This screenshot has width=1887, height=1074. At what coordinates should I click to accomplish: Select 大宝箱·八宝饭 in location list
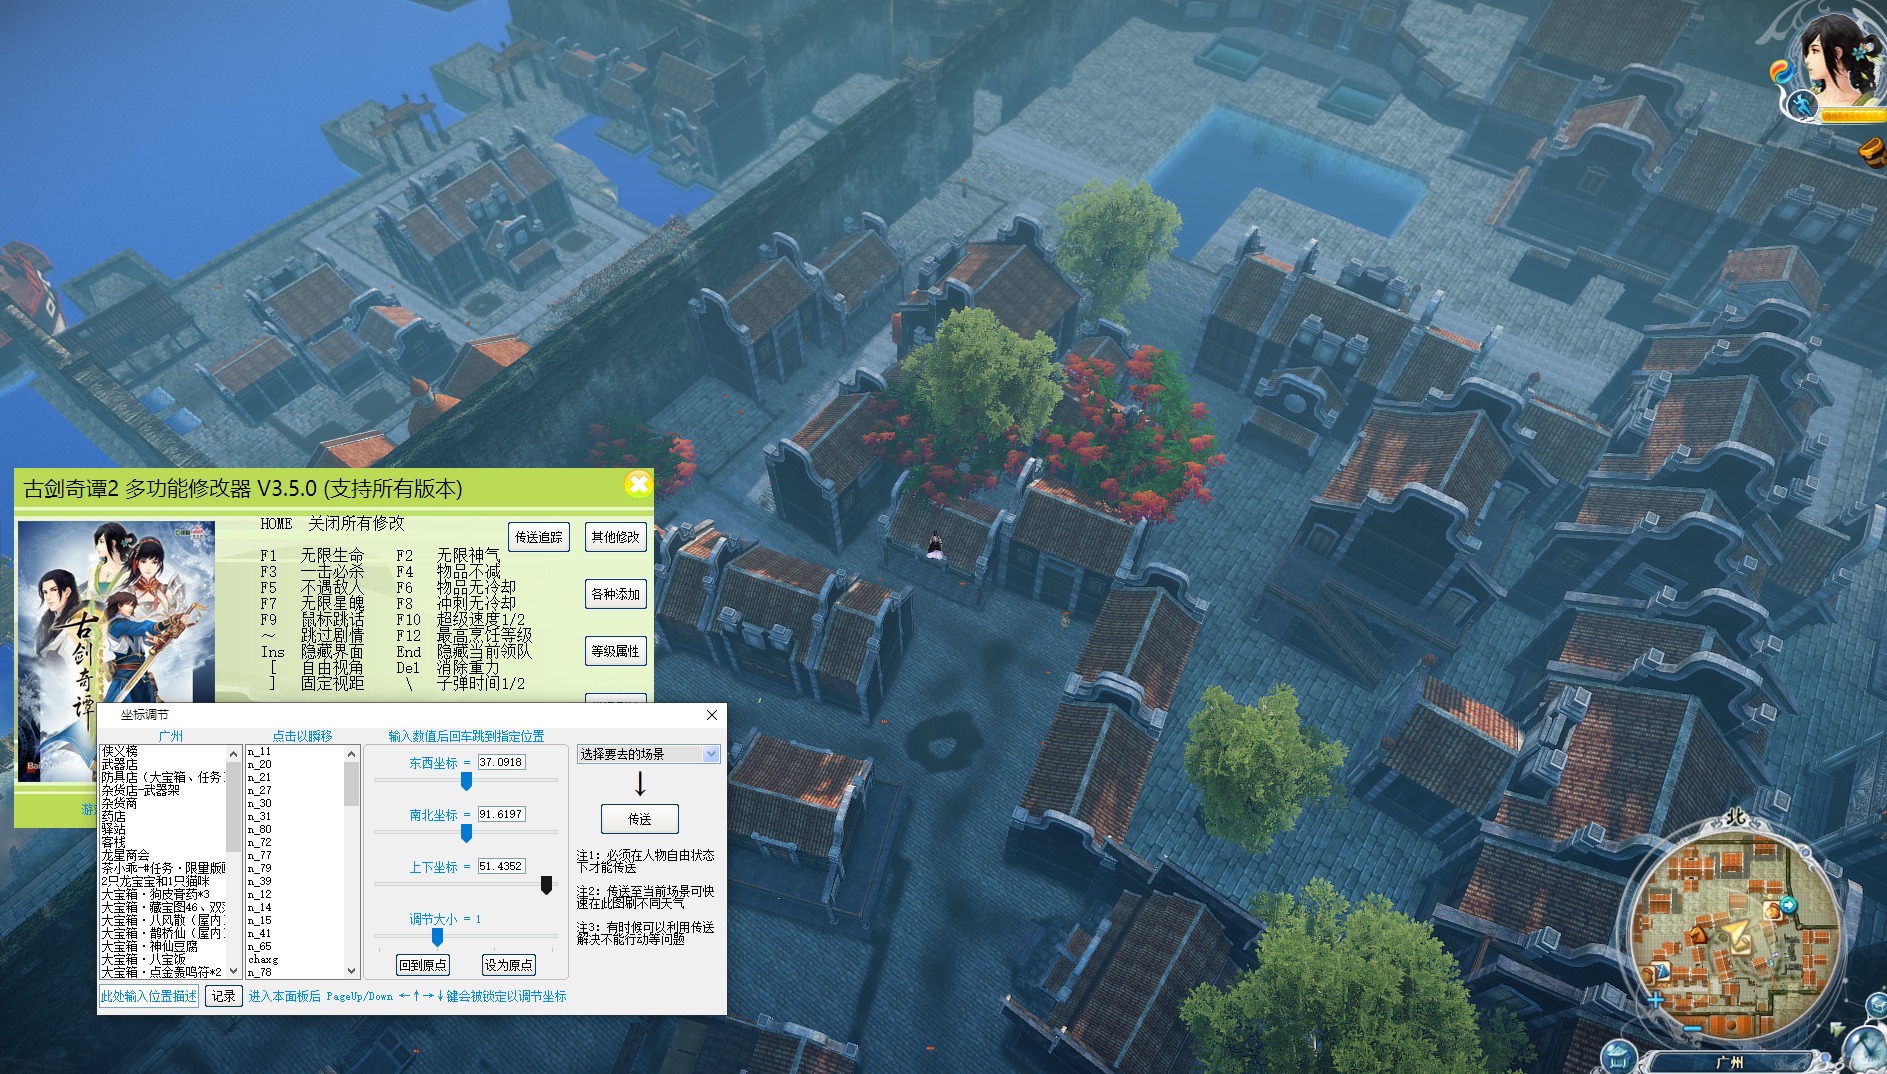tap(143, 959)
